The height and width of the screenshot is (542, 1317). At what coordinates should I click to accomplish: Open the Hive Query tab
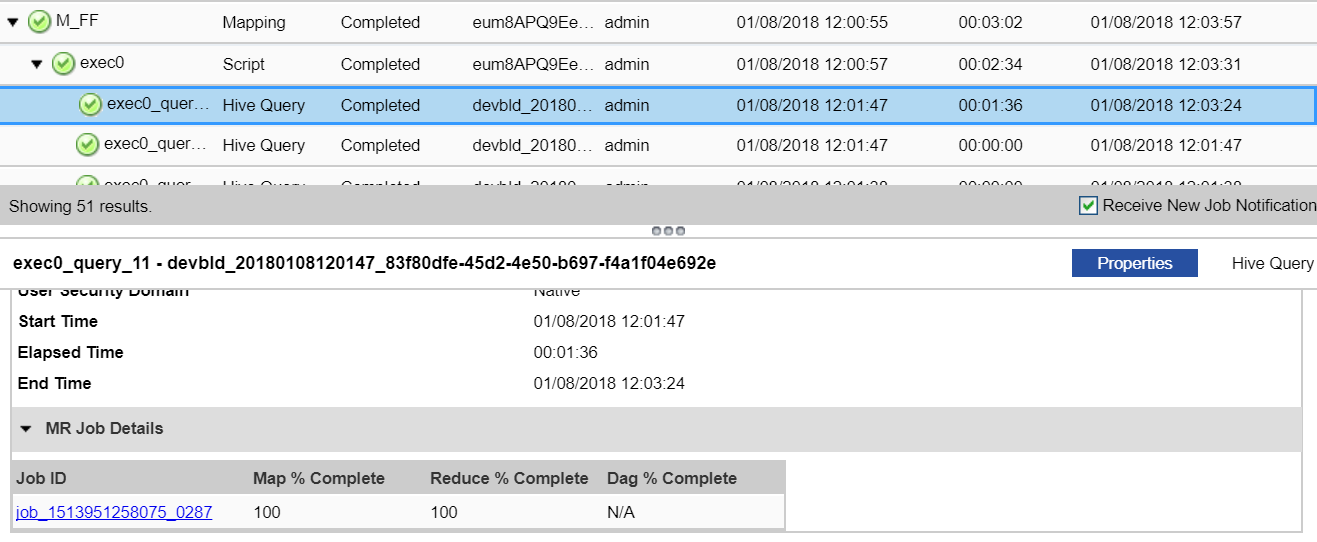[1272, 263]
